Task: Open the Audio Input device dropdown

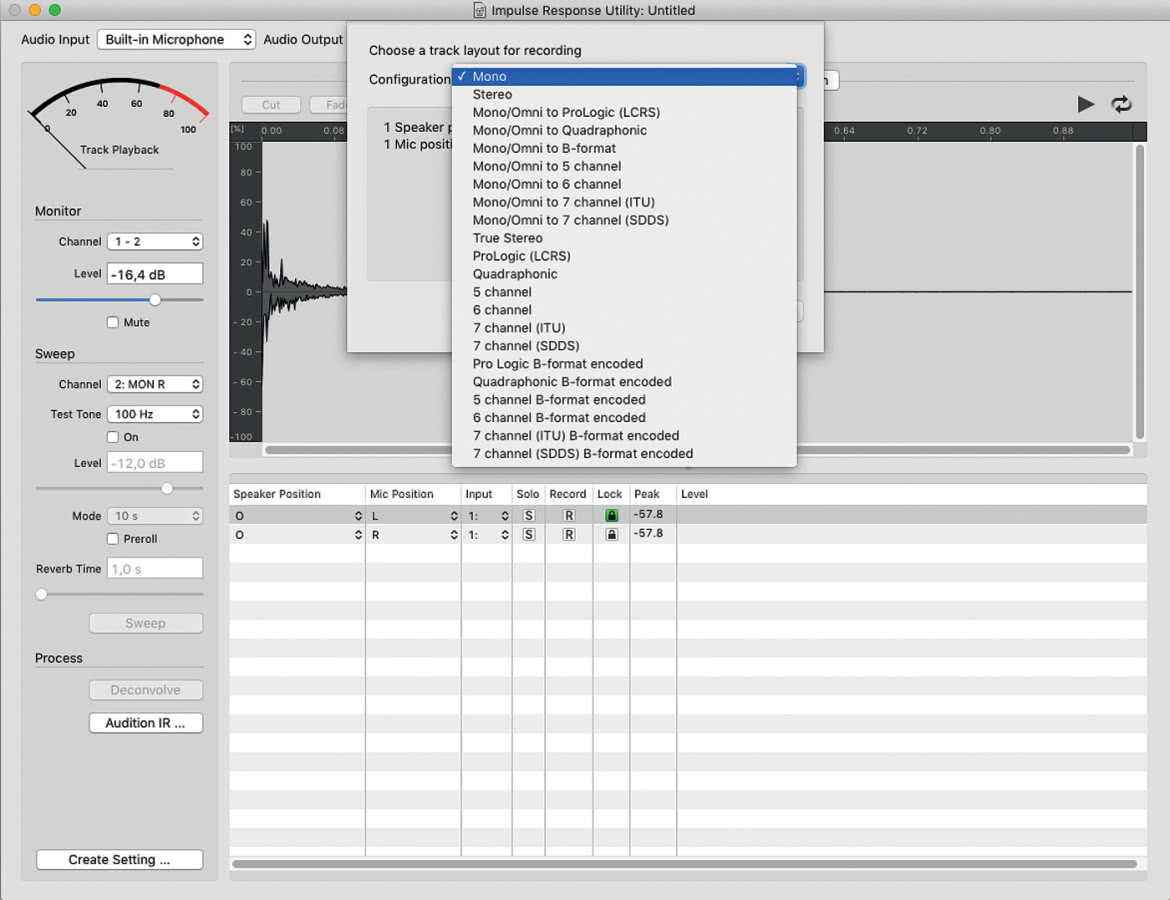Action: pyautogui.click(x=176, y=40)
